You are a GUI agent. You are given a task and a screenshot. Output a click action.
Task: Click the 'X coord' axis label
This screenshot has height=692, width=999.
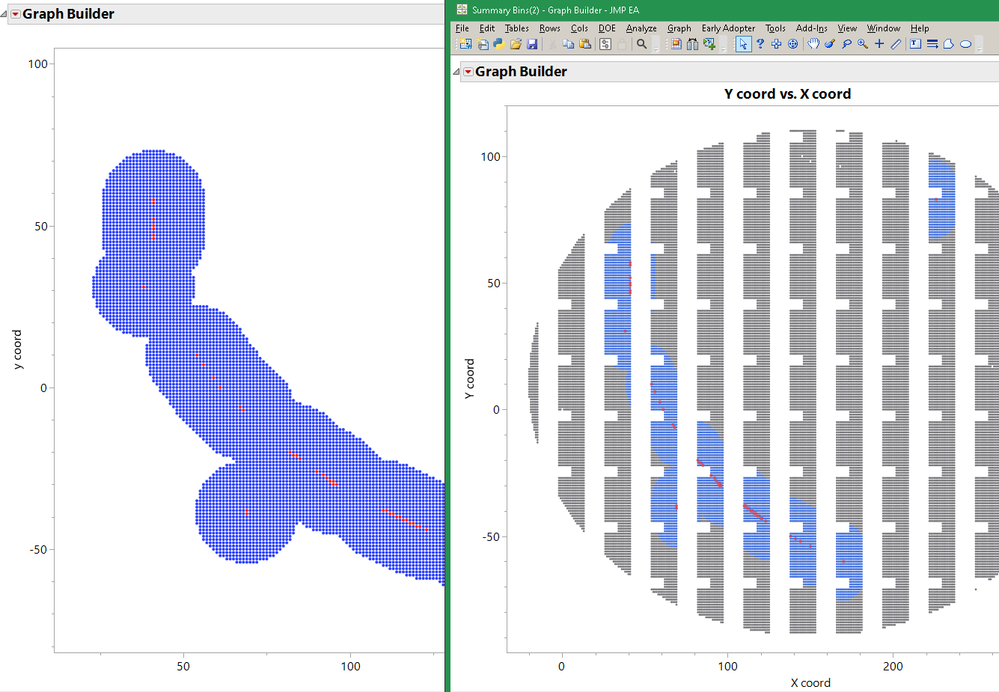[810, 682]
